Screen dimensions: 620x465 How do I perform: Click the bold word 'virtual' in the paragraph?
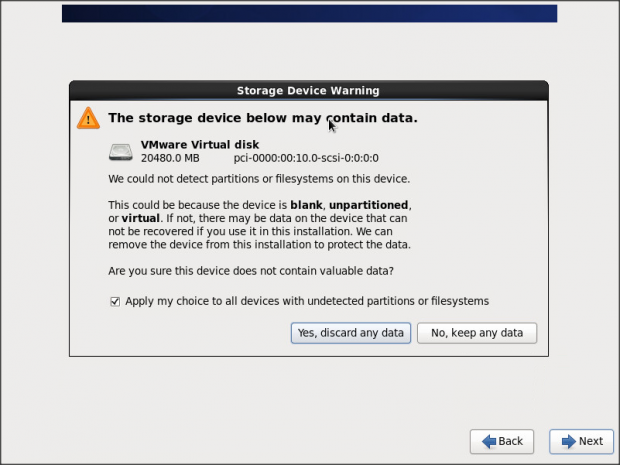[140, 218]
